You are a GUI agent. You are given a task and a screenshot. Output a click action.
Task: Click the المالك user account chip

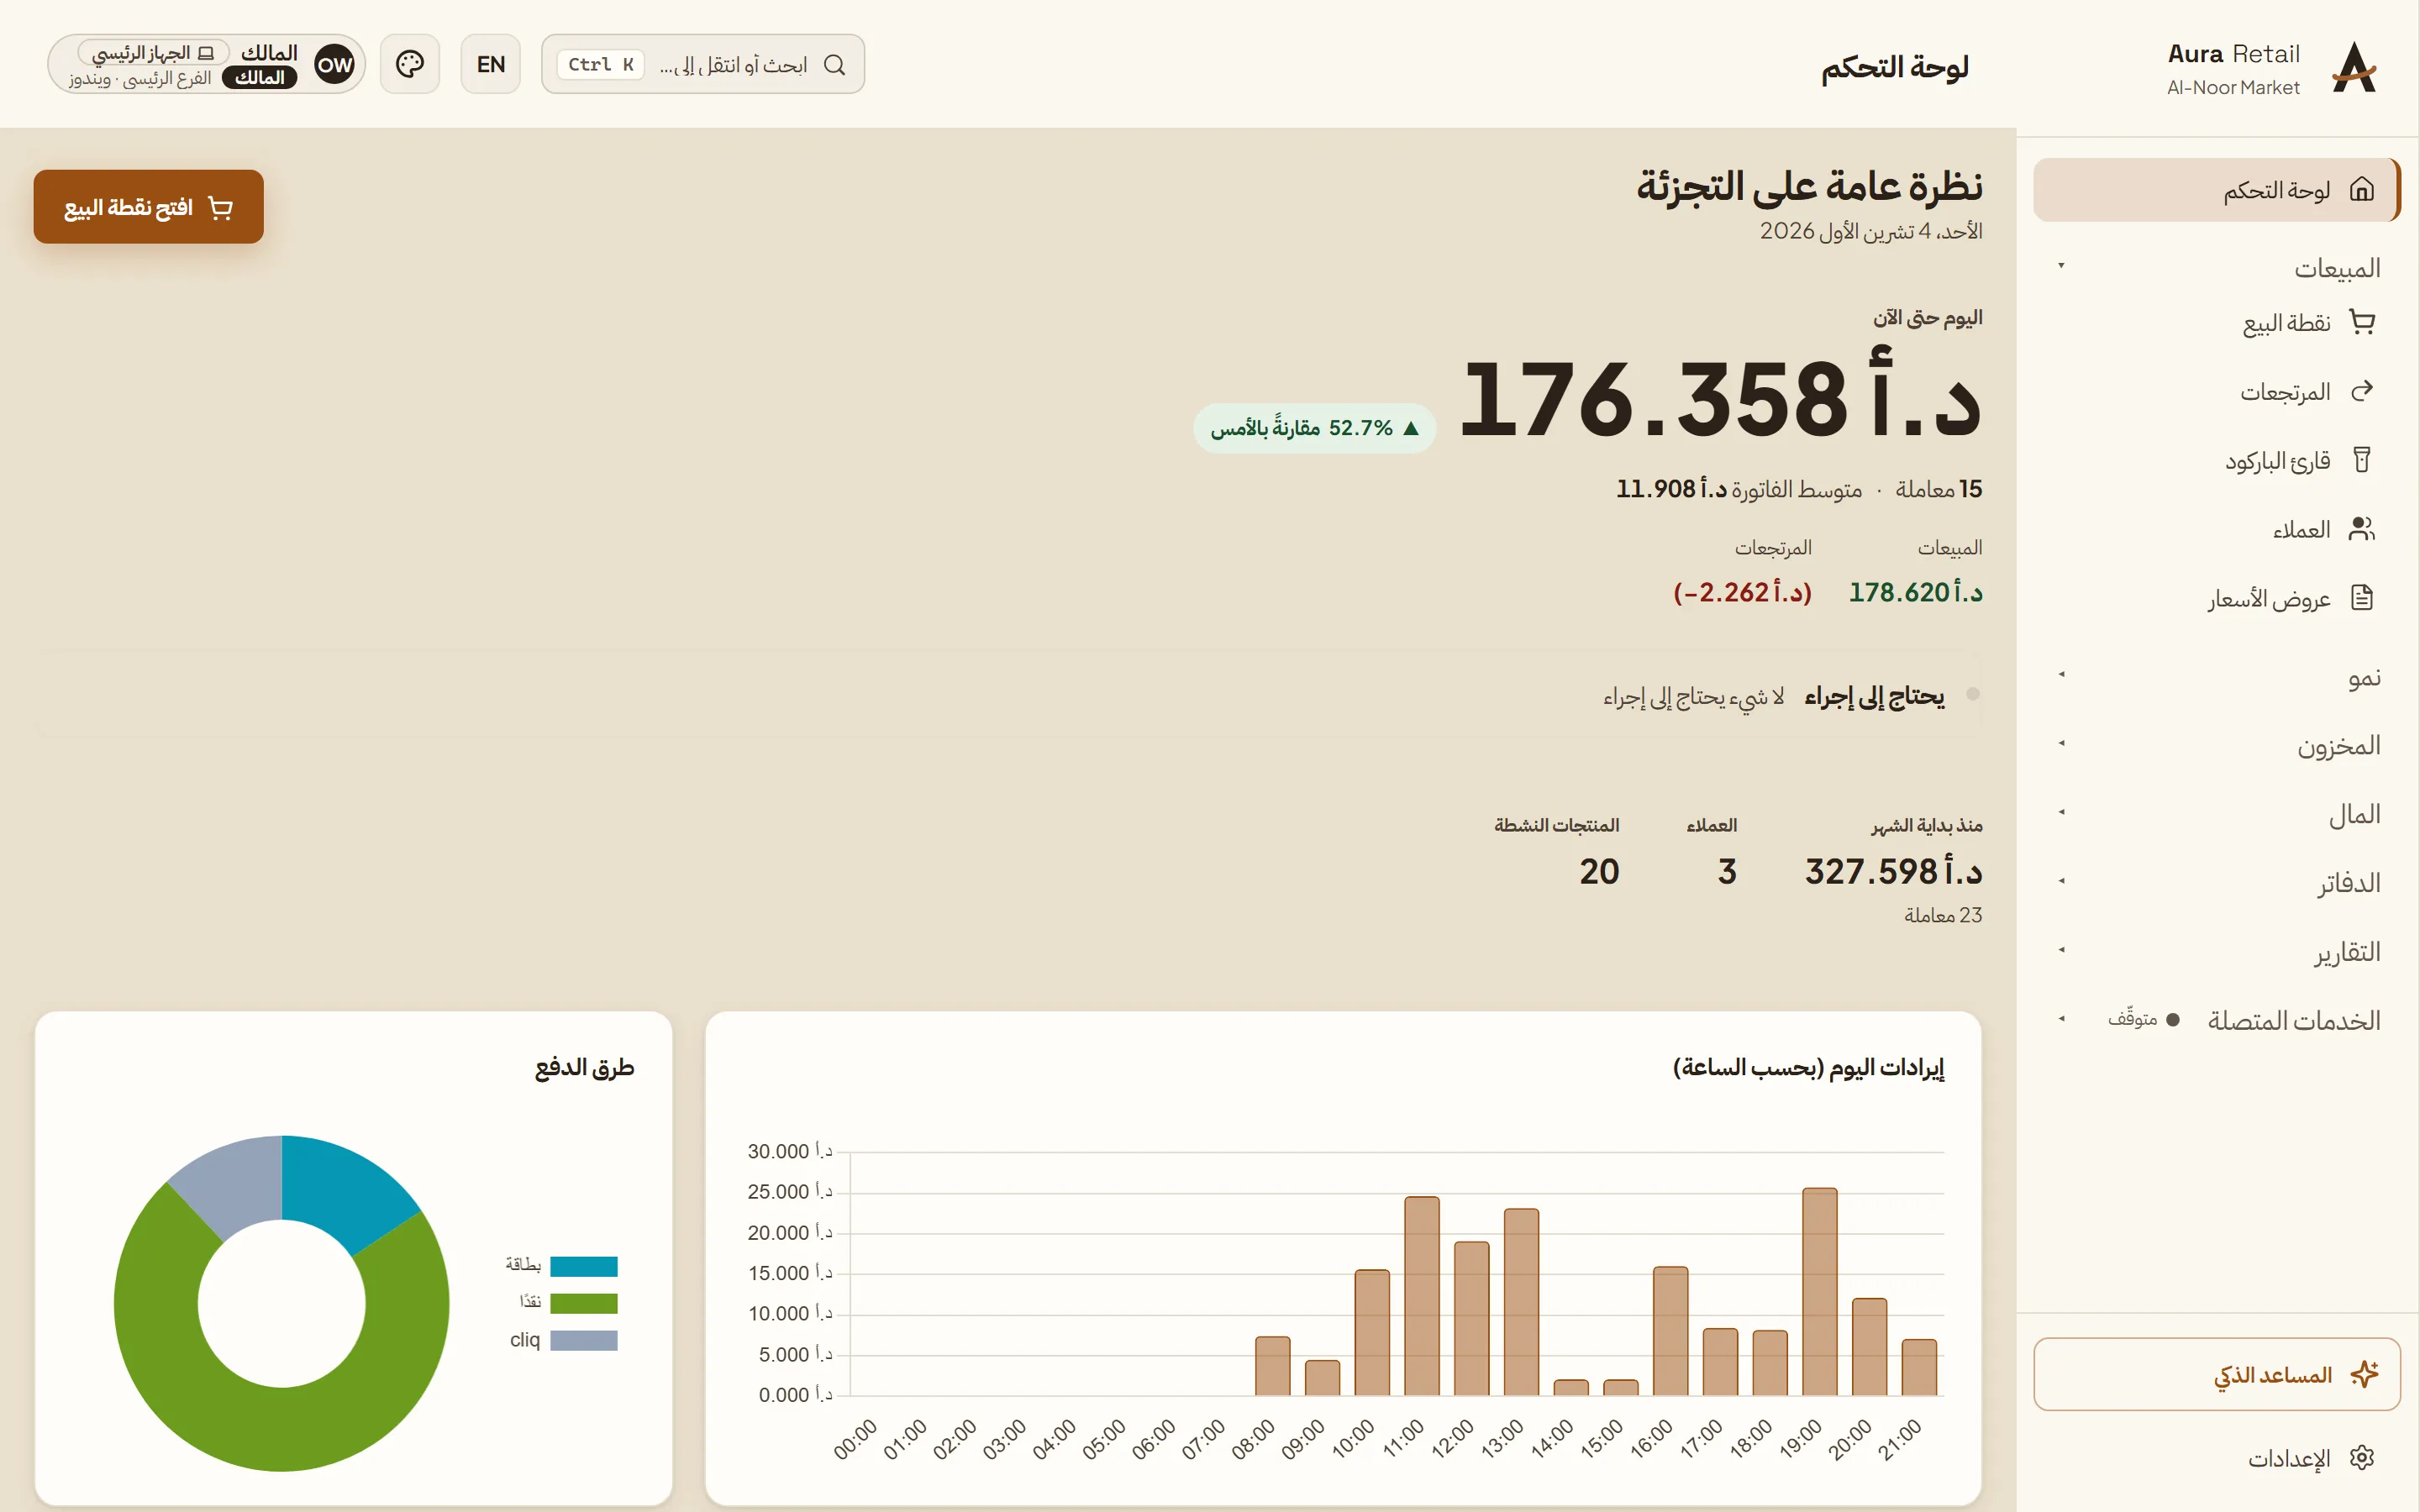tap(206, 64)
